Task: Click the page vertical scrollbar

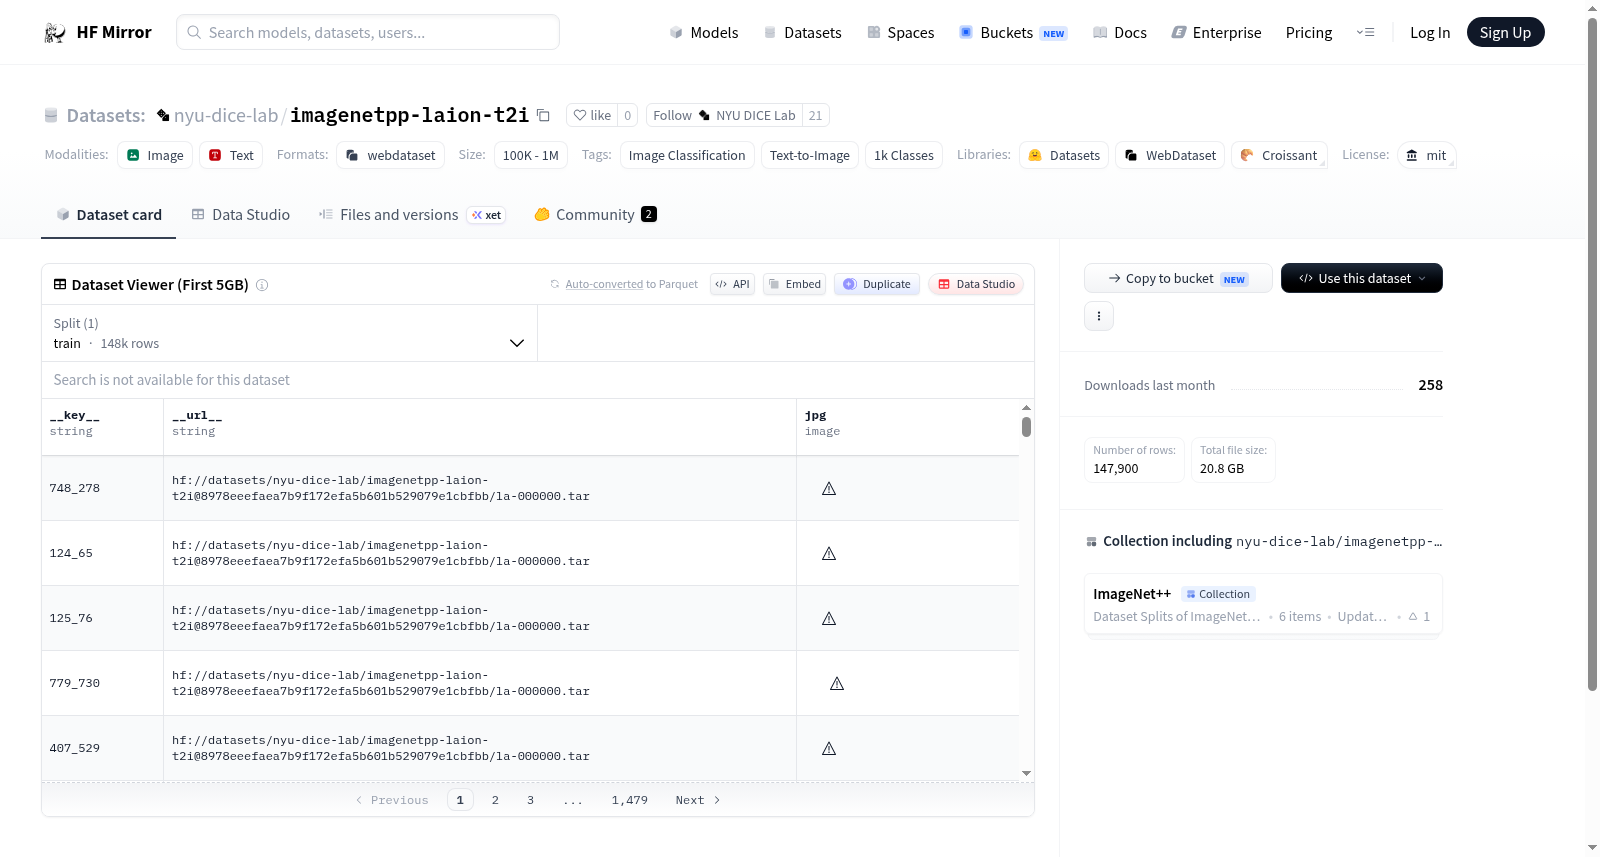Action: click(x=1592, y=355)
